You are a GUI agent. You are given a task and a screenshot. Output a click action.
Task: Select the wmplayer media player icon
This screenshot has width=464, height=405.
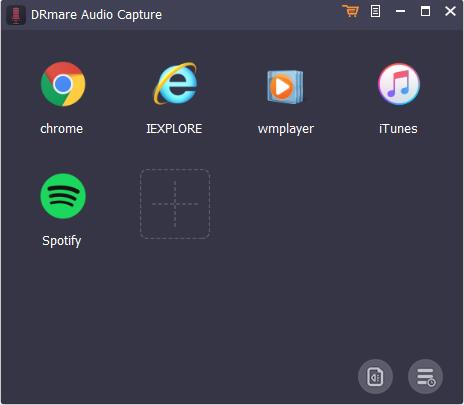pos(285,87)
